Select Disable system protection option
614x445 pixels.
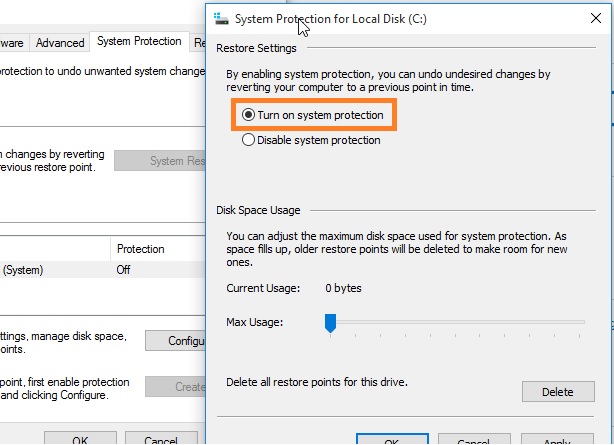coord(248,140)
